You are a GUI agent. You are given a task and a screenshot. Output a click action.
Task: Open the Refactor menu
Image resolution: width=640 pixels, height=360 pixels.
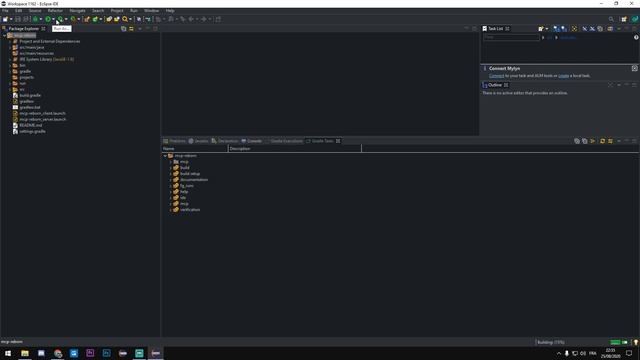(55, 11)
